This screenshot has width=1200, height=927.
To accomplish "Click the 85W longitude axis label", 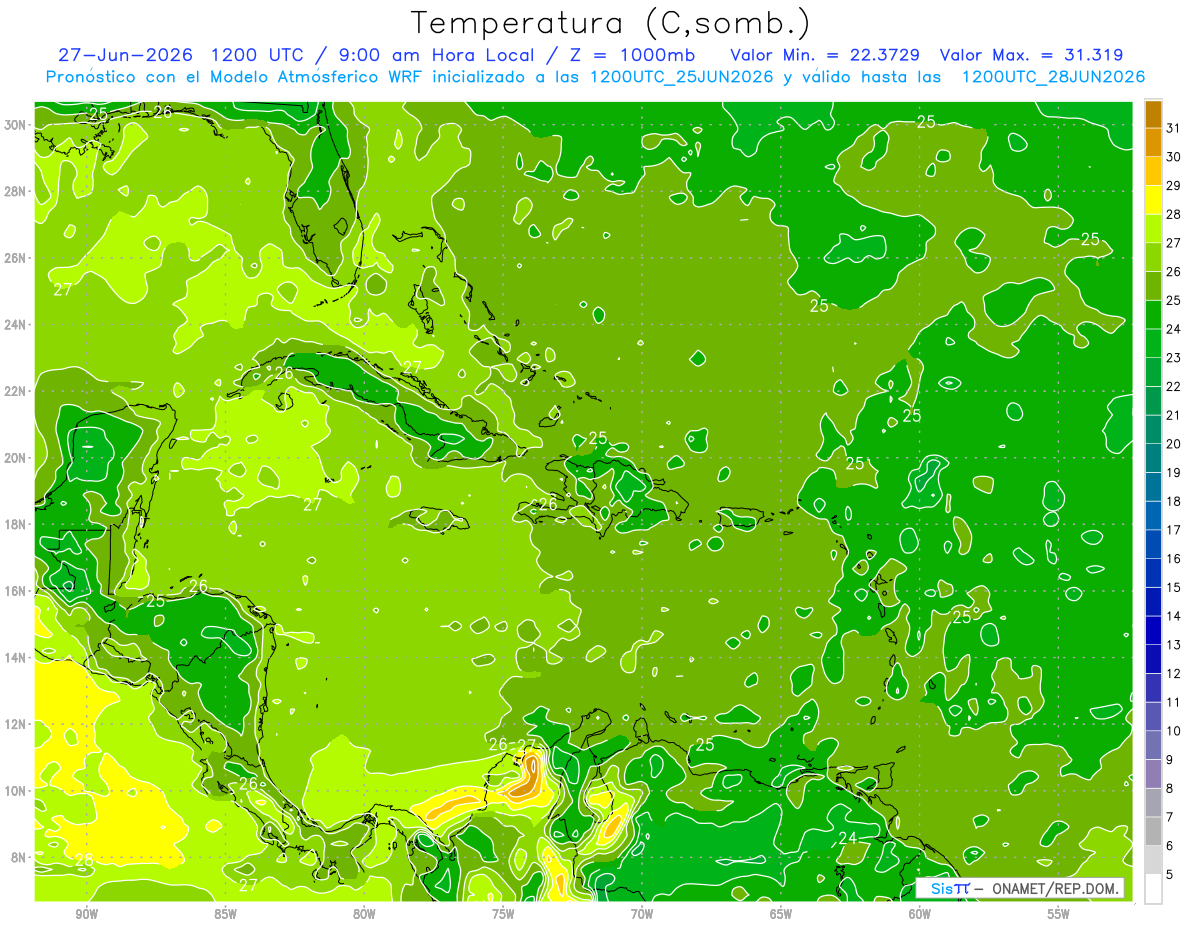I will pyautogui.click(x=226, y=914).
